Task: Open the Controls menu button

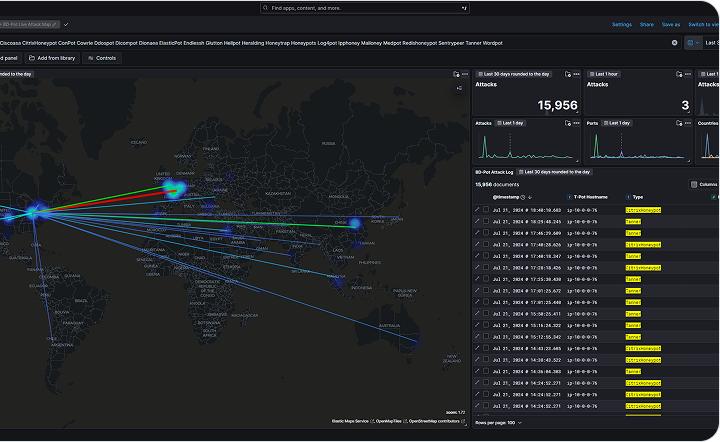Action: pyautogui.click(x=102, y=58)
